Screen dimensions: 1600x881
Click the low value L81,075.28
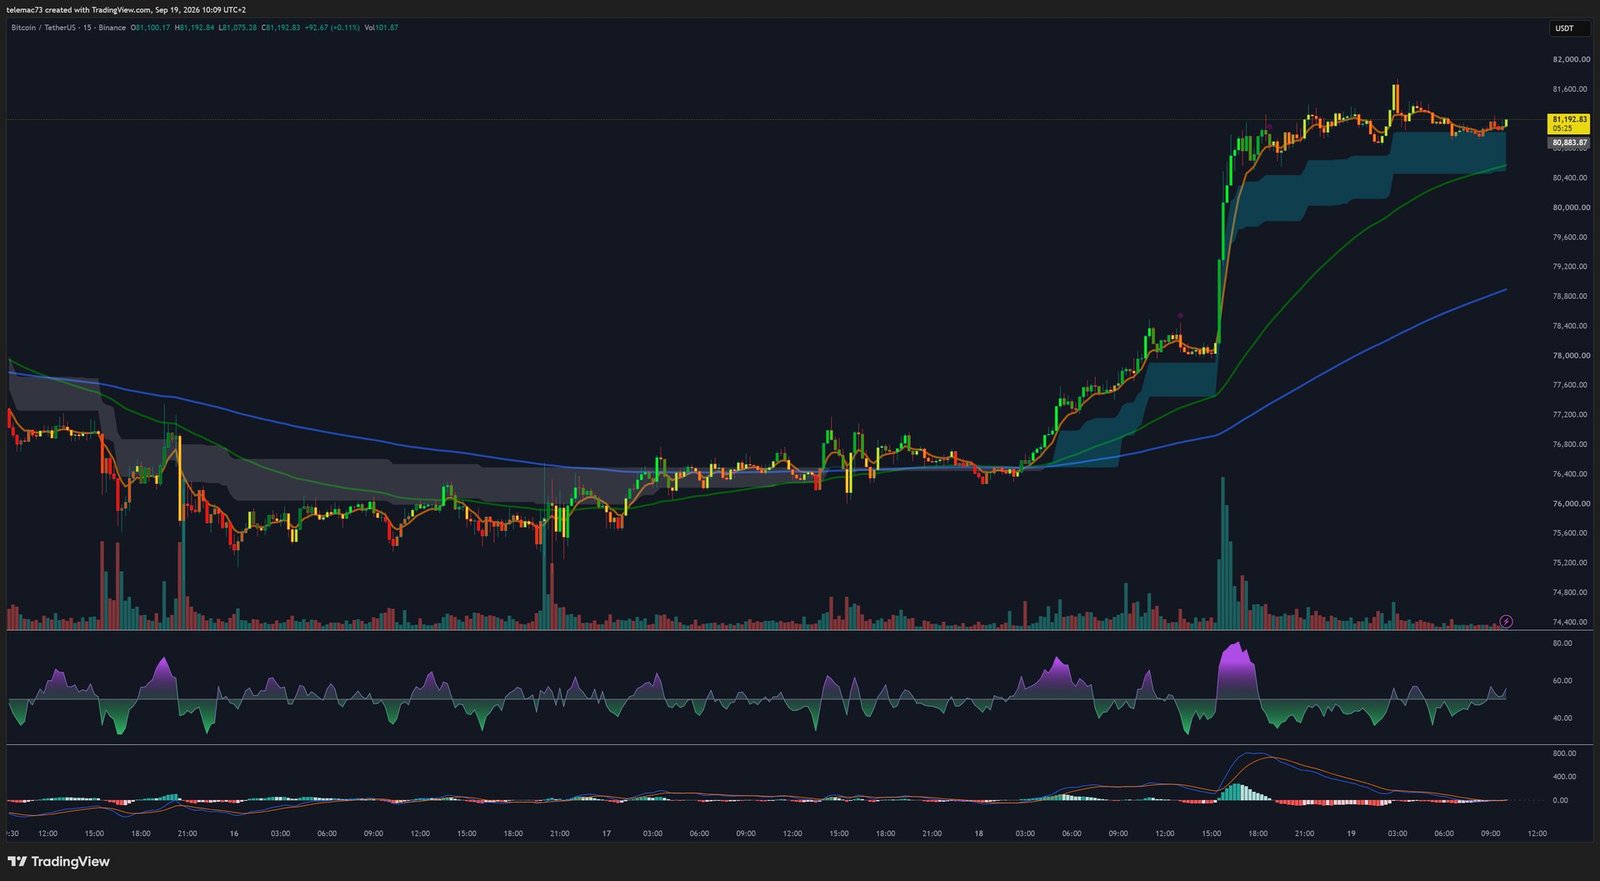238,28
